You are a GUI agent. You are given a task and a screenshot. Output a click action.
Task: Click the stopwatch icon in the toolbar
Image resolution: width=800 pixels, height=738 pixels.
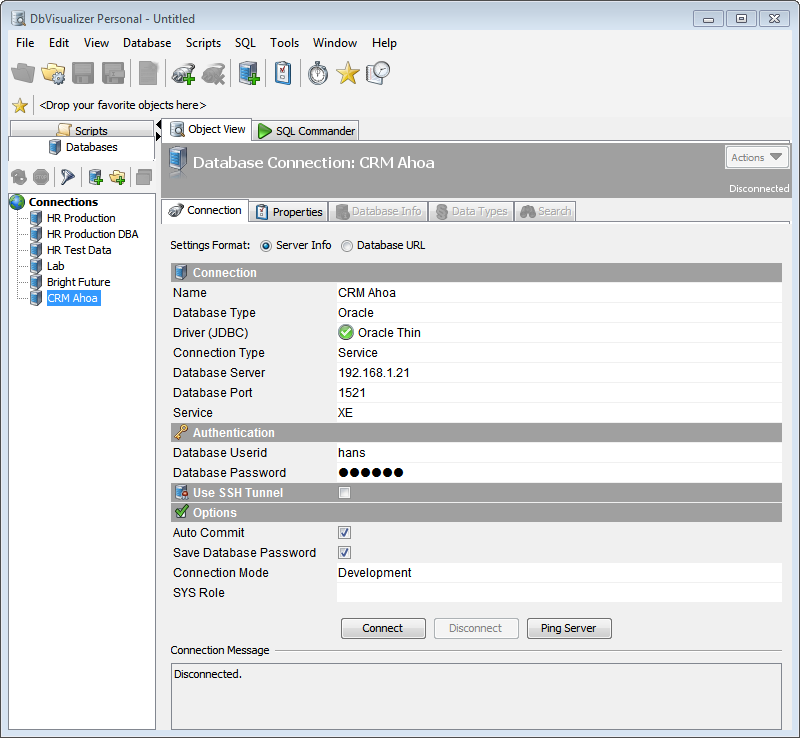coord(318,73)
